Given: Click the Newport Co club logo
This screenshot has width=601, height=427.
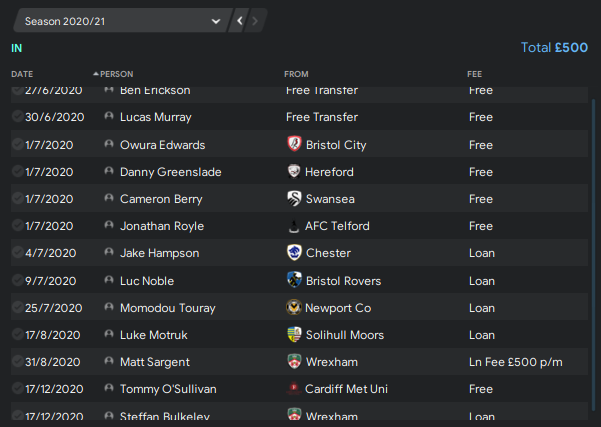Looking at the screenshot, I should [294, 307].
